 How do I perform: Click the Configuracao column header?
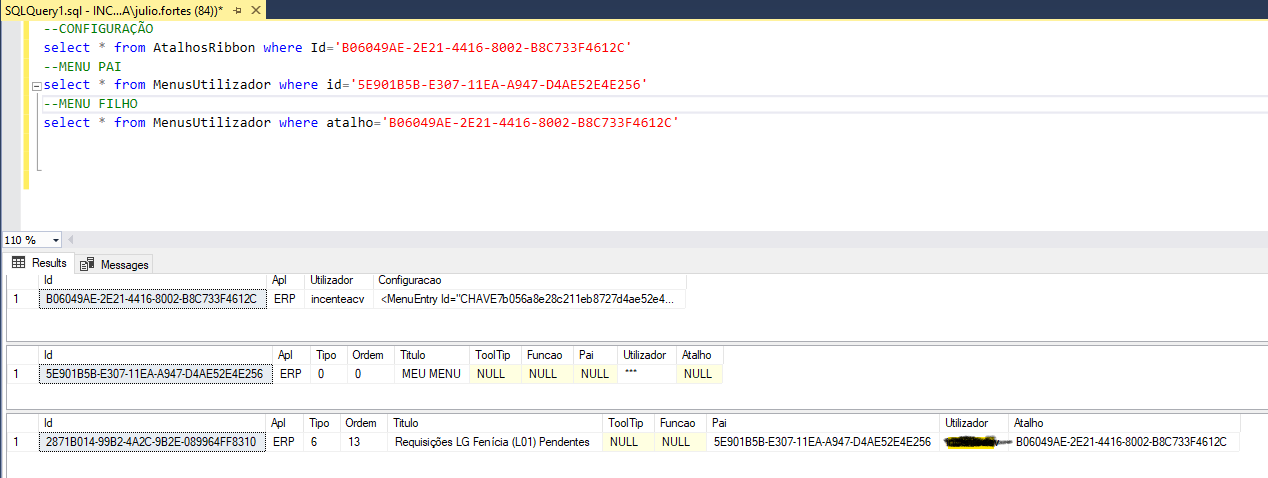409,280
